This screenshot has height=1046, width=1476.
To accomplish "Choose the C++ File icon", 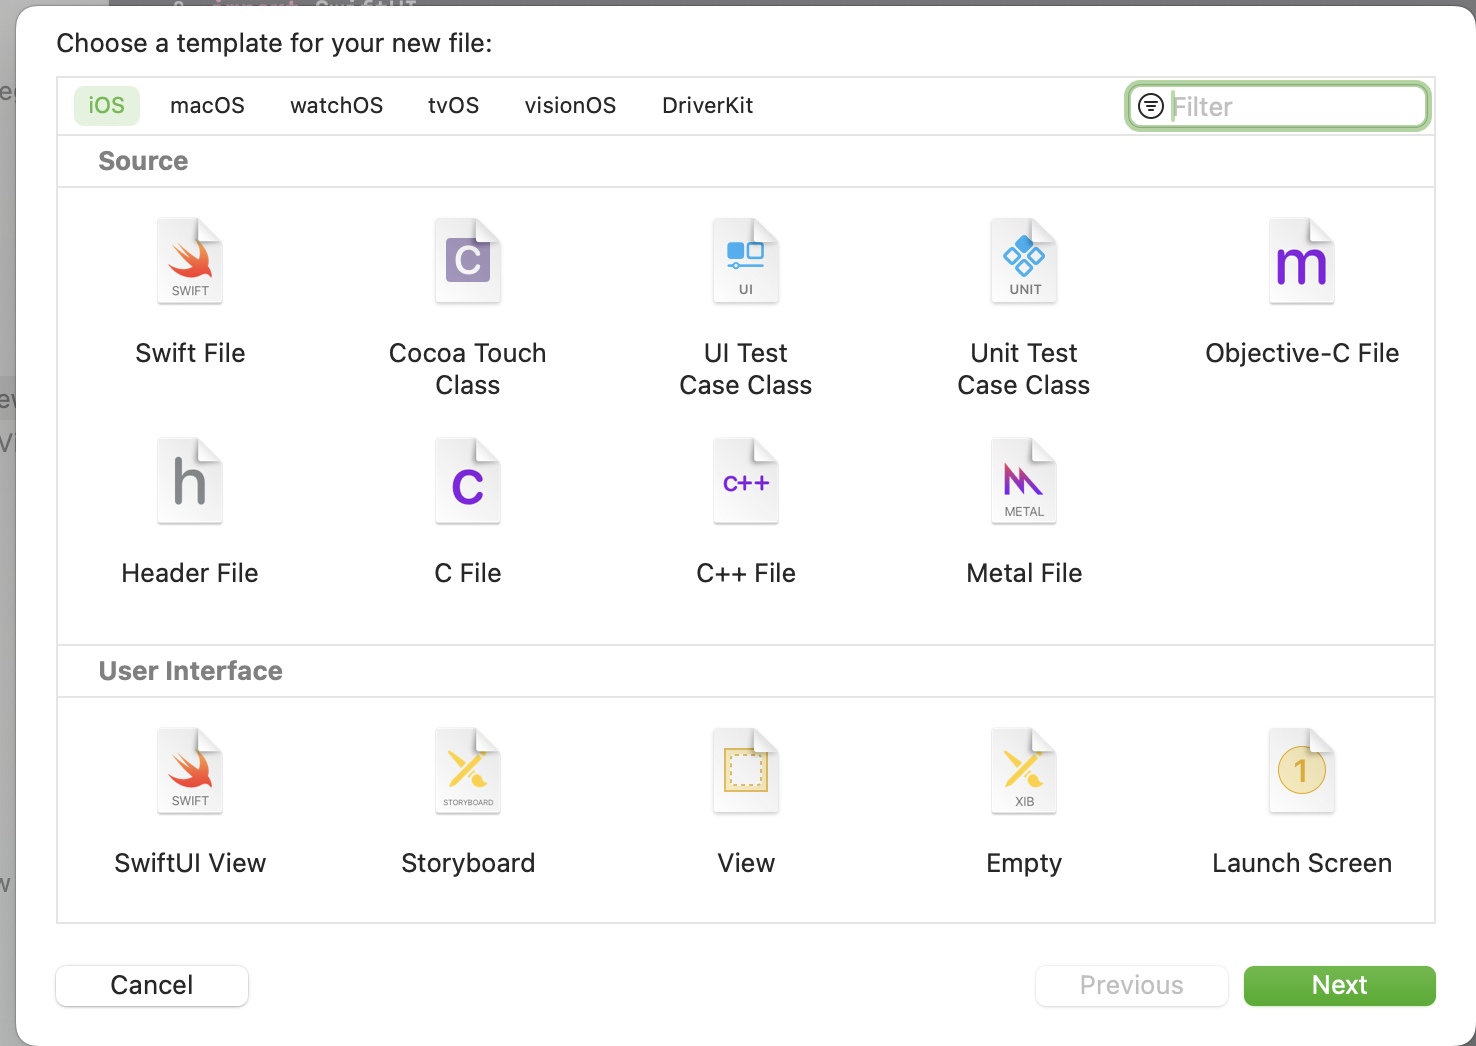I will coord(746,481).
